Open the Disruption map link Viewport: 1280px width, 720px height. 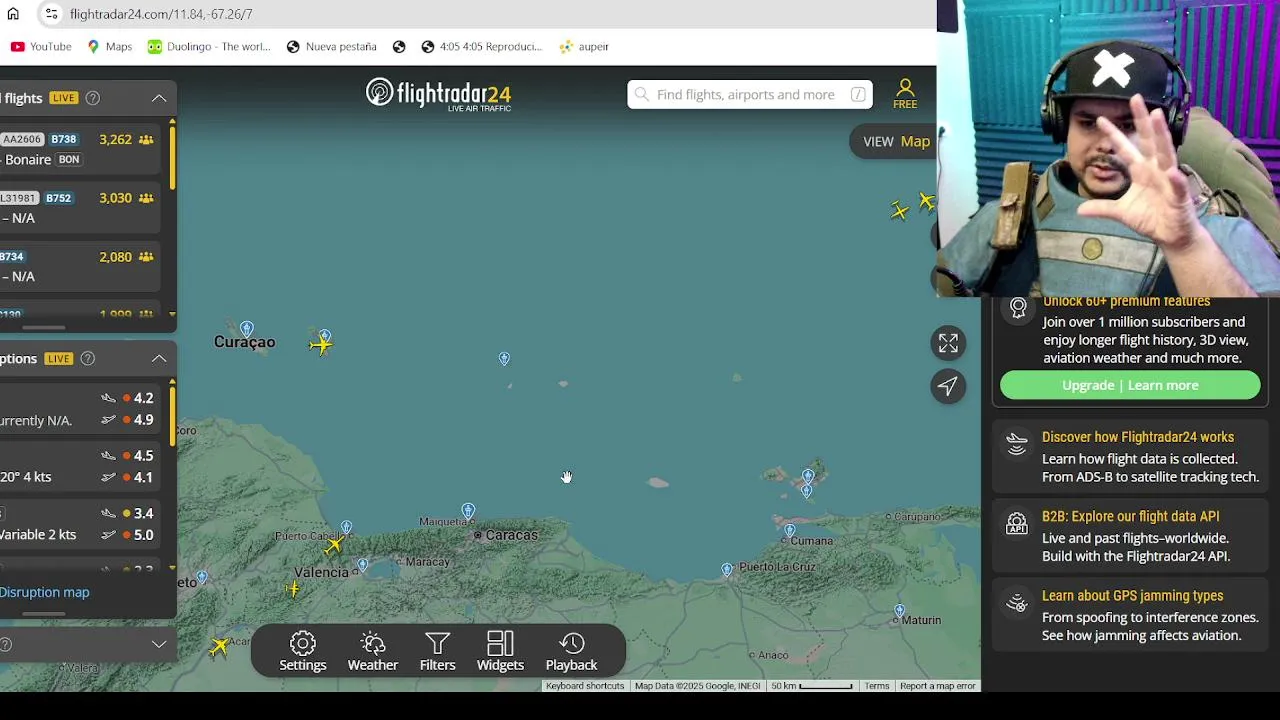point(44,592)
